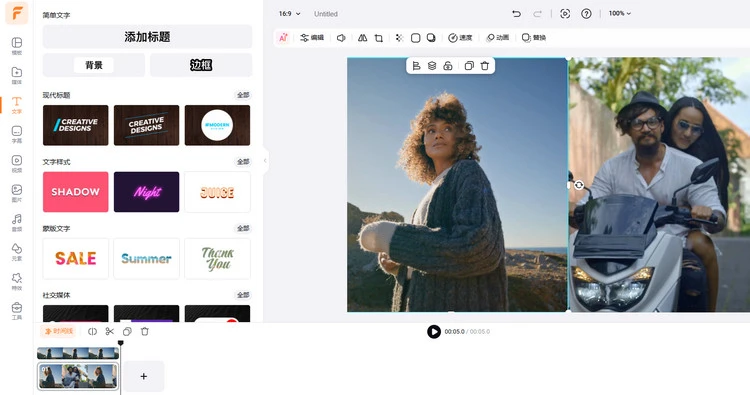The height and width of the screenshot is (395, 750).
Task: Select the crop tool
Action: point(378,38)
